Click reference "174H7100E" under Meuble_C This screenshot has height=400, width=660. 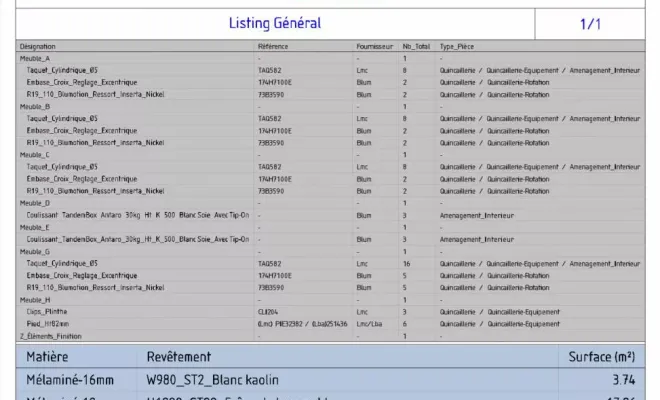tap(274, 179)
